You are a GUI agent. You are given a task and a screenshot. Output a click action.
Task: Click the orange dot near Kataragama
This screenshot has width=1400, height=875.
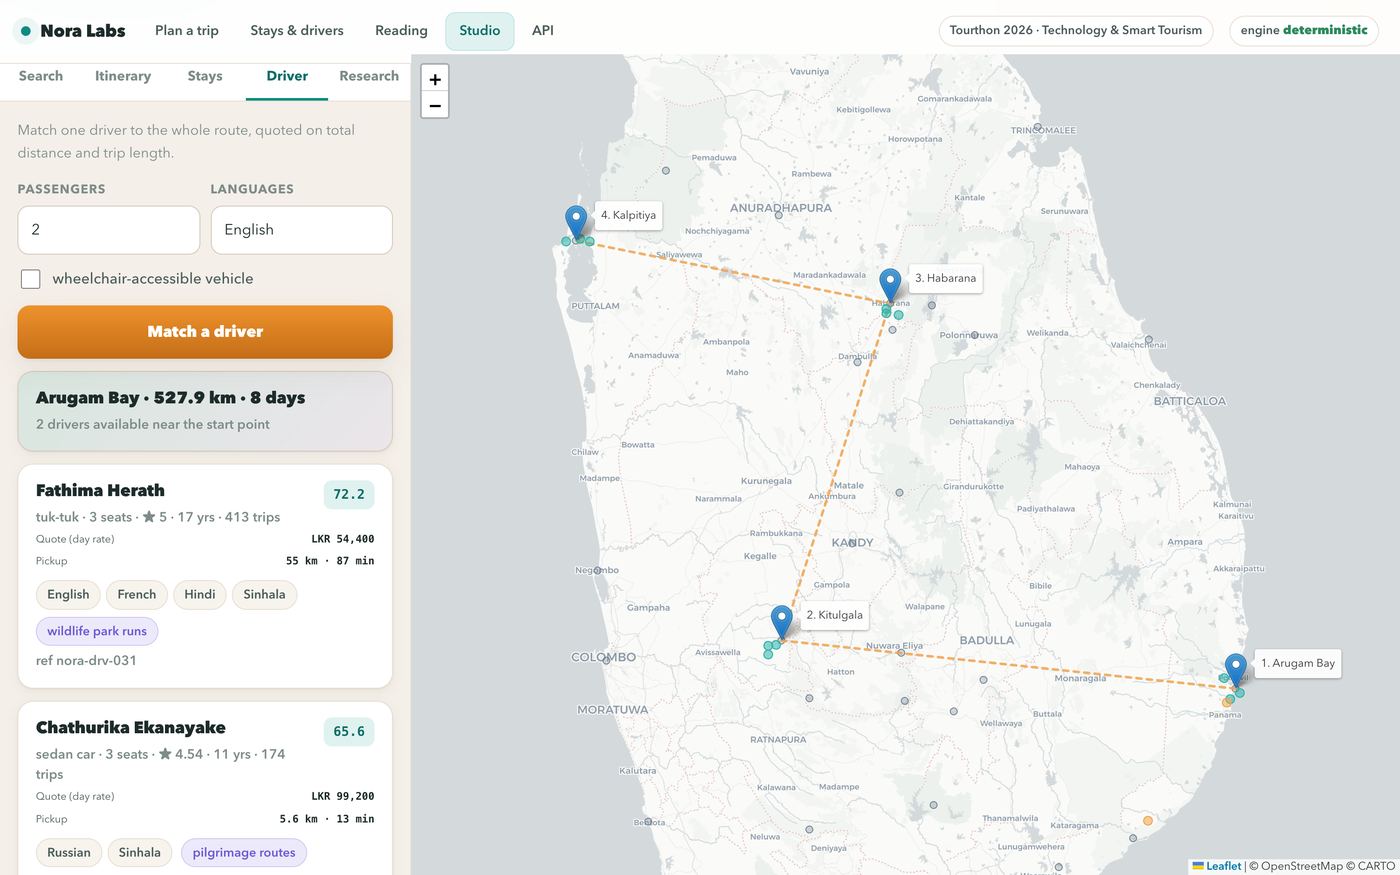pyautogui.click(x=1148, y=821)
